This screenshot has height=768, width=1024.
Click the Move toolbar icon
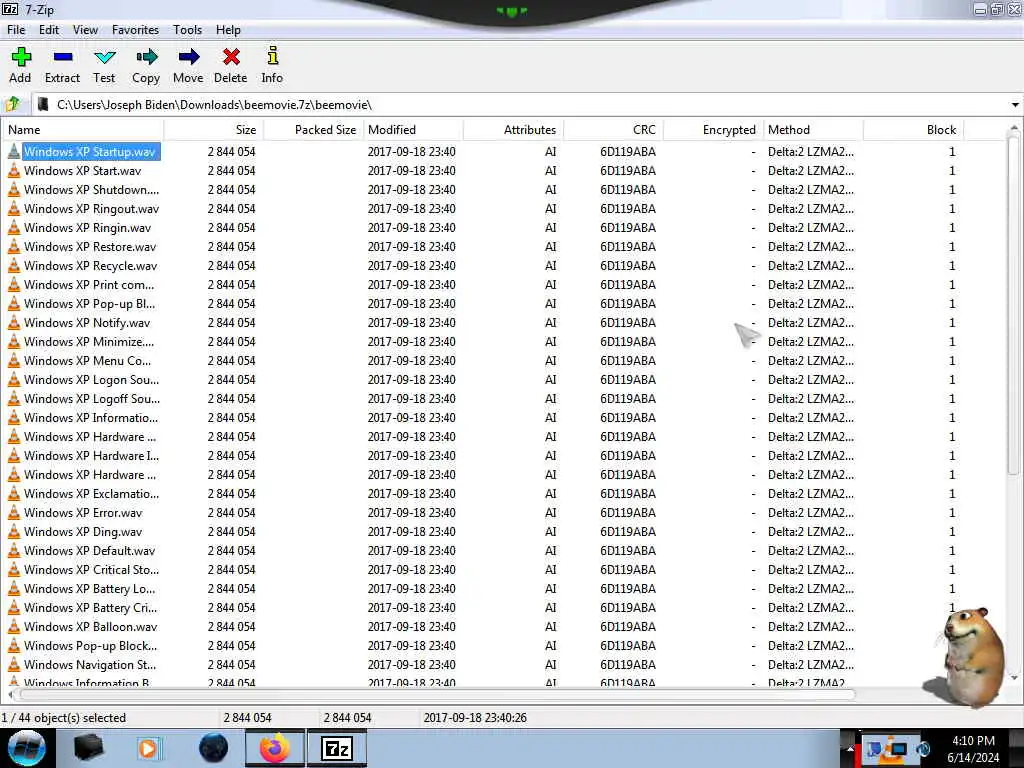[x=189, y=57]
